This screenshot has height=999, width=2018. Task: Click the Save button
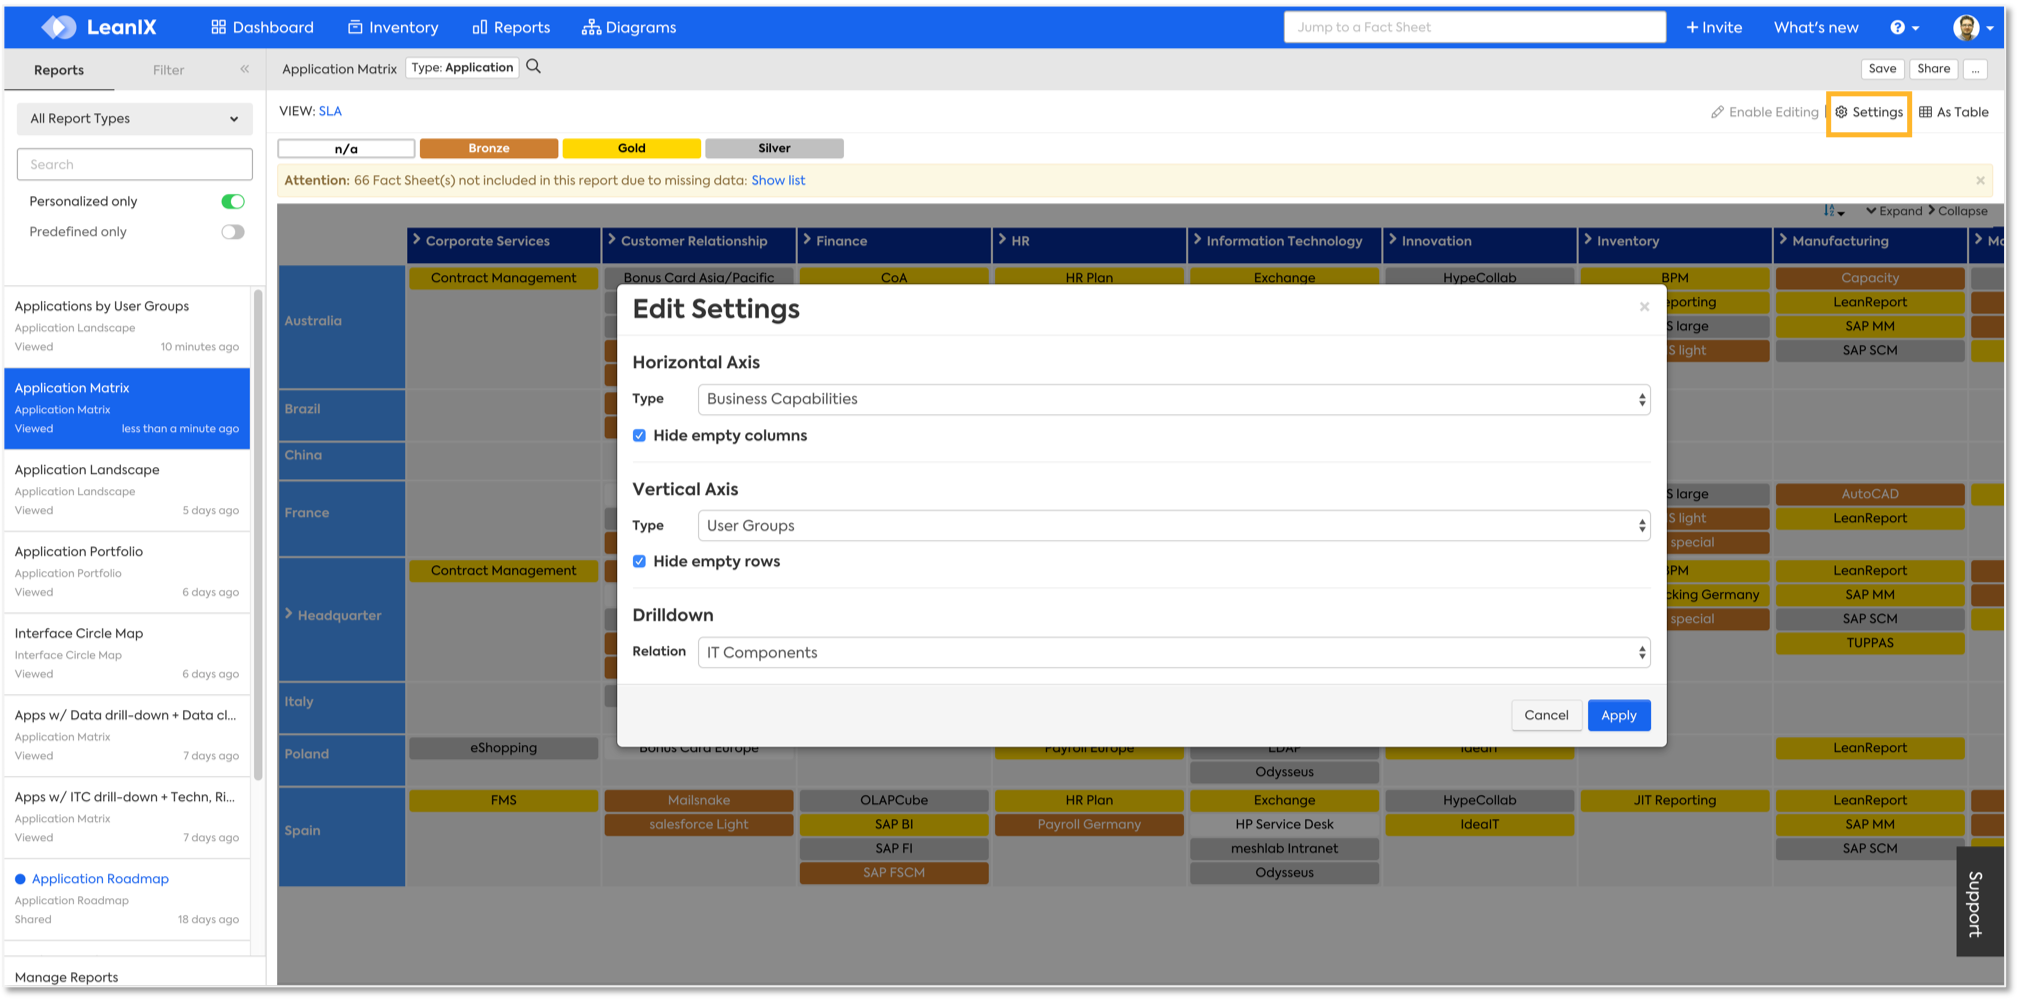tap(1882, 69)
